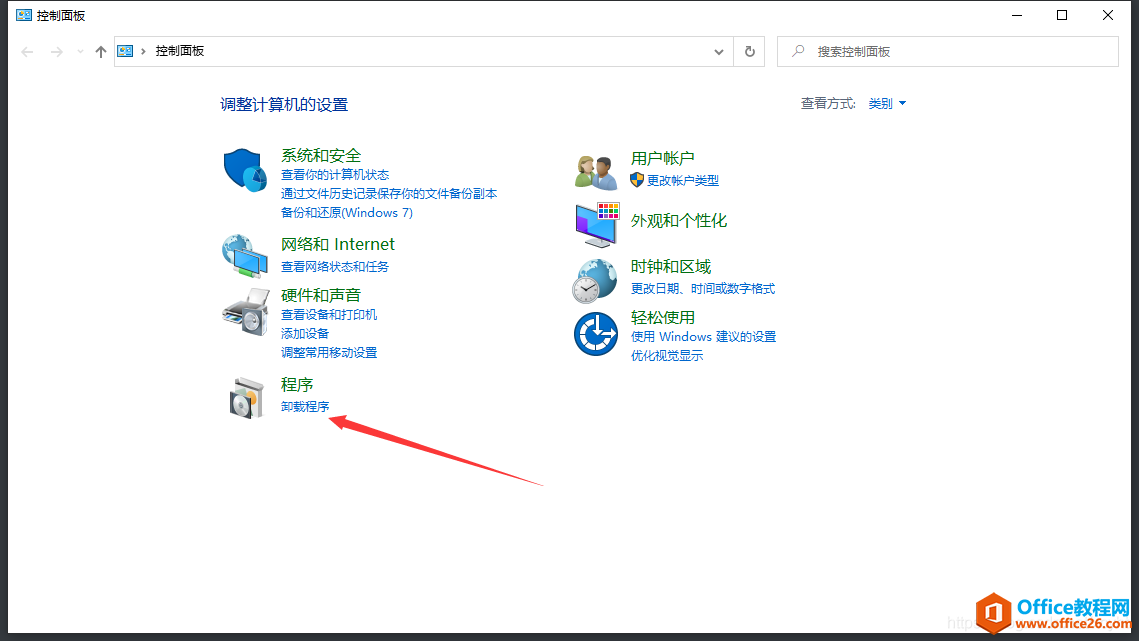
Task: Open 轻松使用 category
Action: [662, 318]
